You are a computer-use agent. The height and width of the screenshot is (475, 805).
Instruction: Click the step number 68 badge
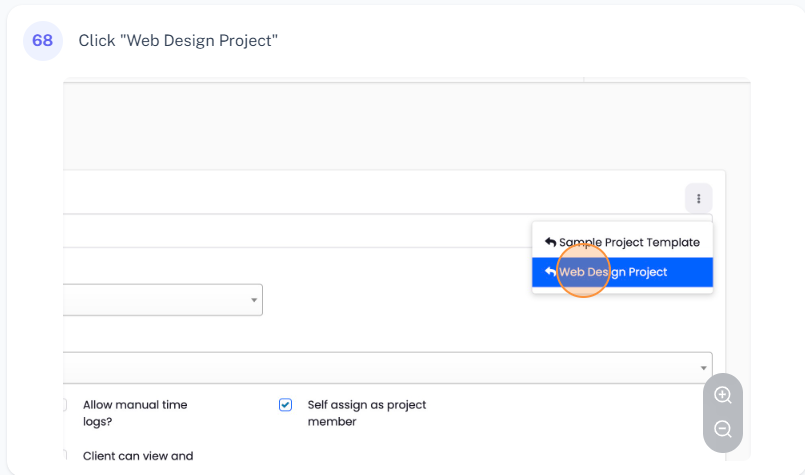coord(42,40)
